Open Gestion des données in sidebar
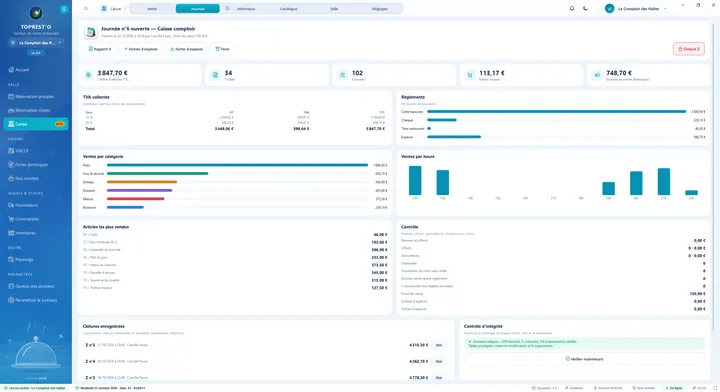The image size is (720, 392). point(35,286)
